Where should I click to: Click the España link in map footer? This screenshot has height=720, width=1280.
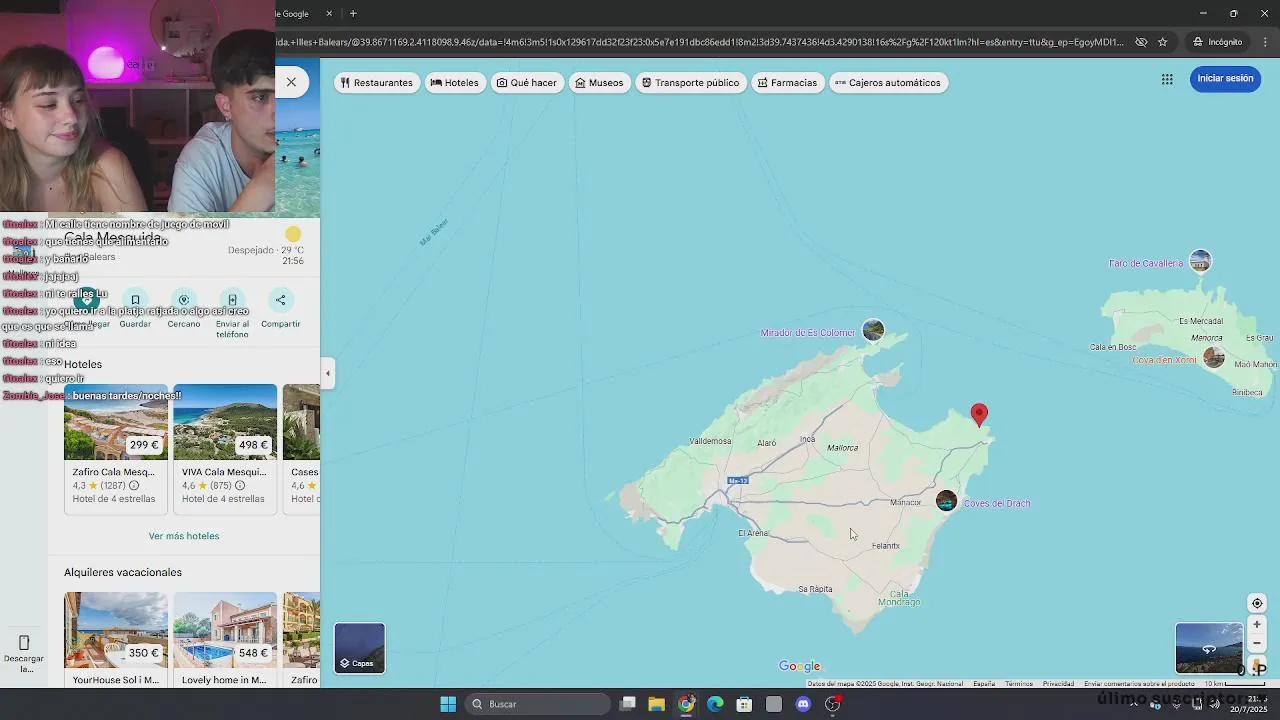984,684
